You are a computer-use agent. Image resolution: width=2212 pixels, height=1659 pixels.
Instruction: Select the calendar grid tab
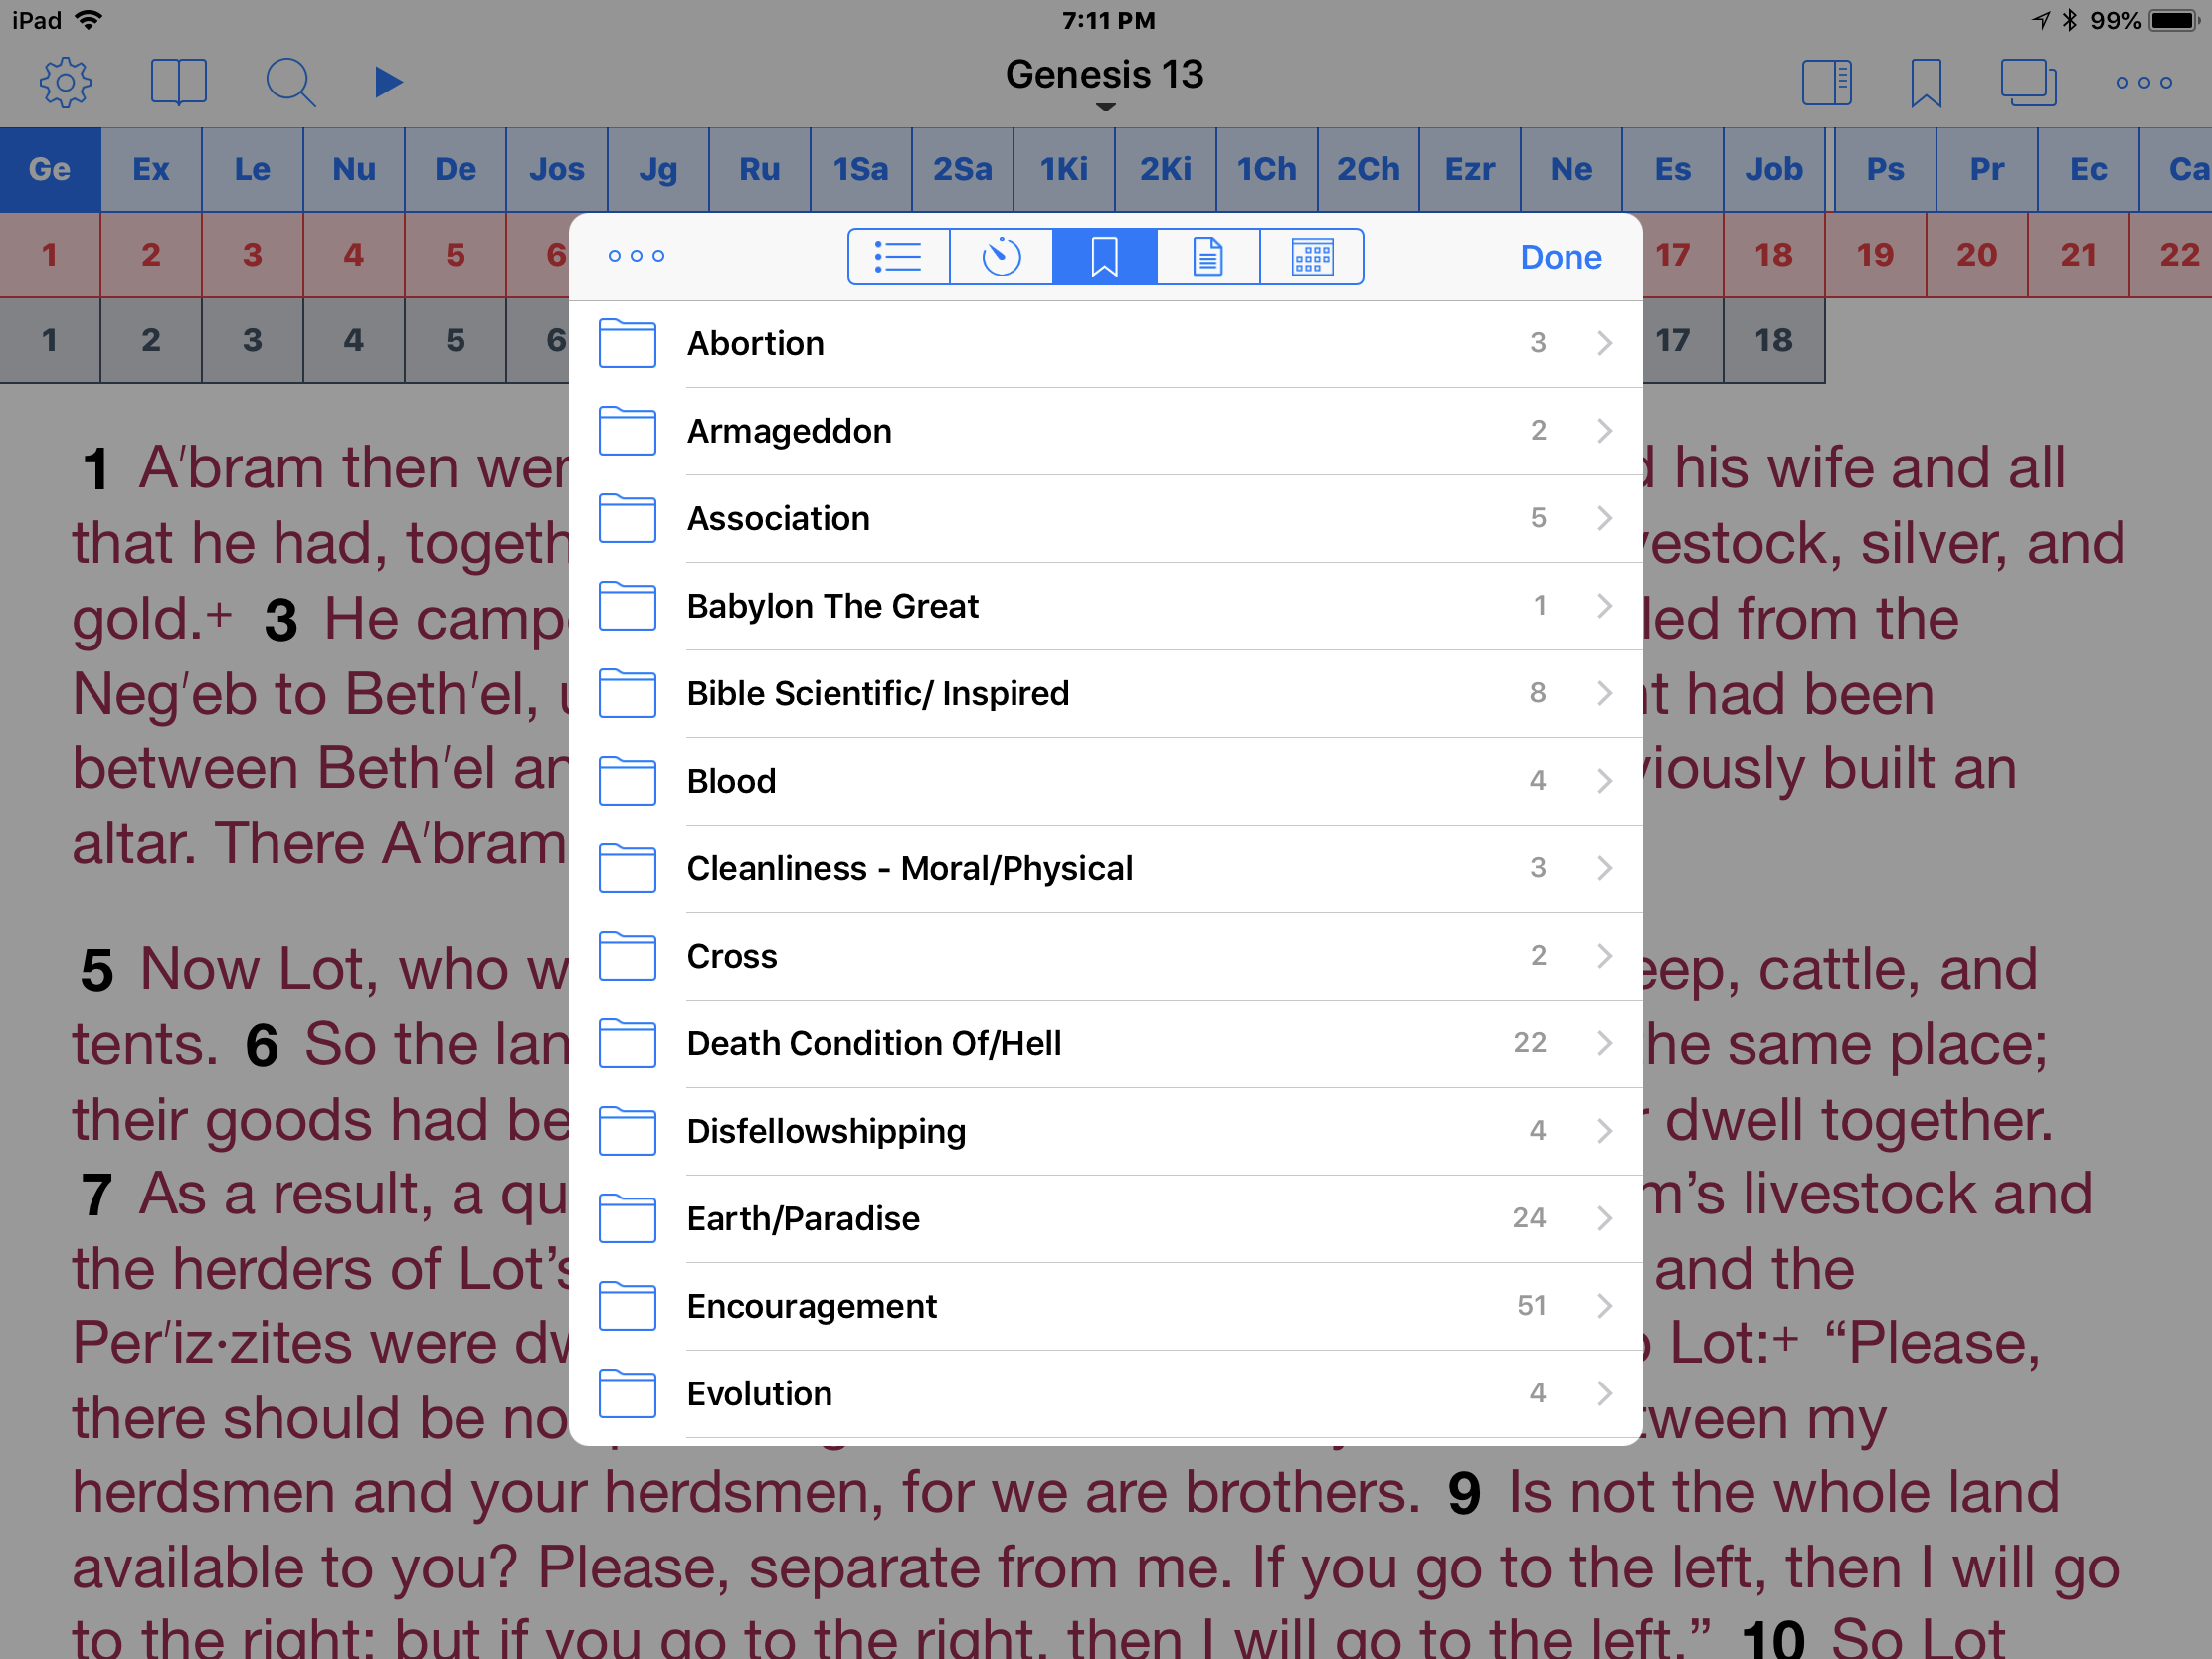(x=1312, y=257)
